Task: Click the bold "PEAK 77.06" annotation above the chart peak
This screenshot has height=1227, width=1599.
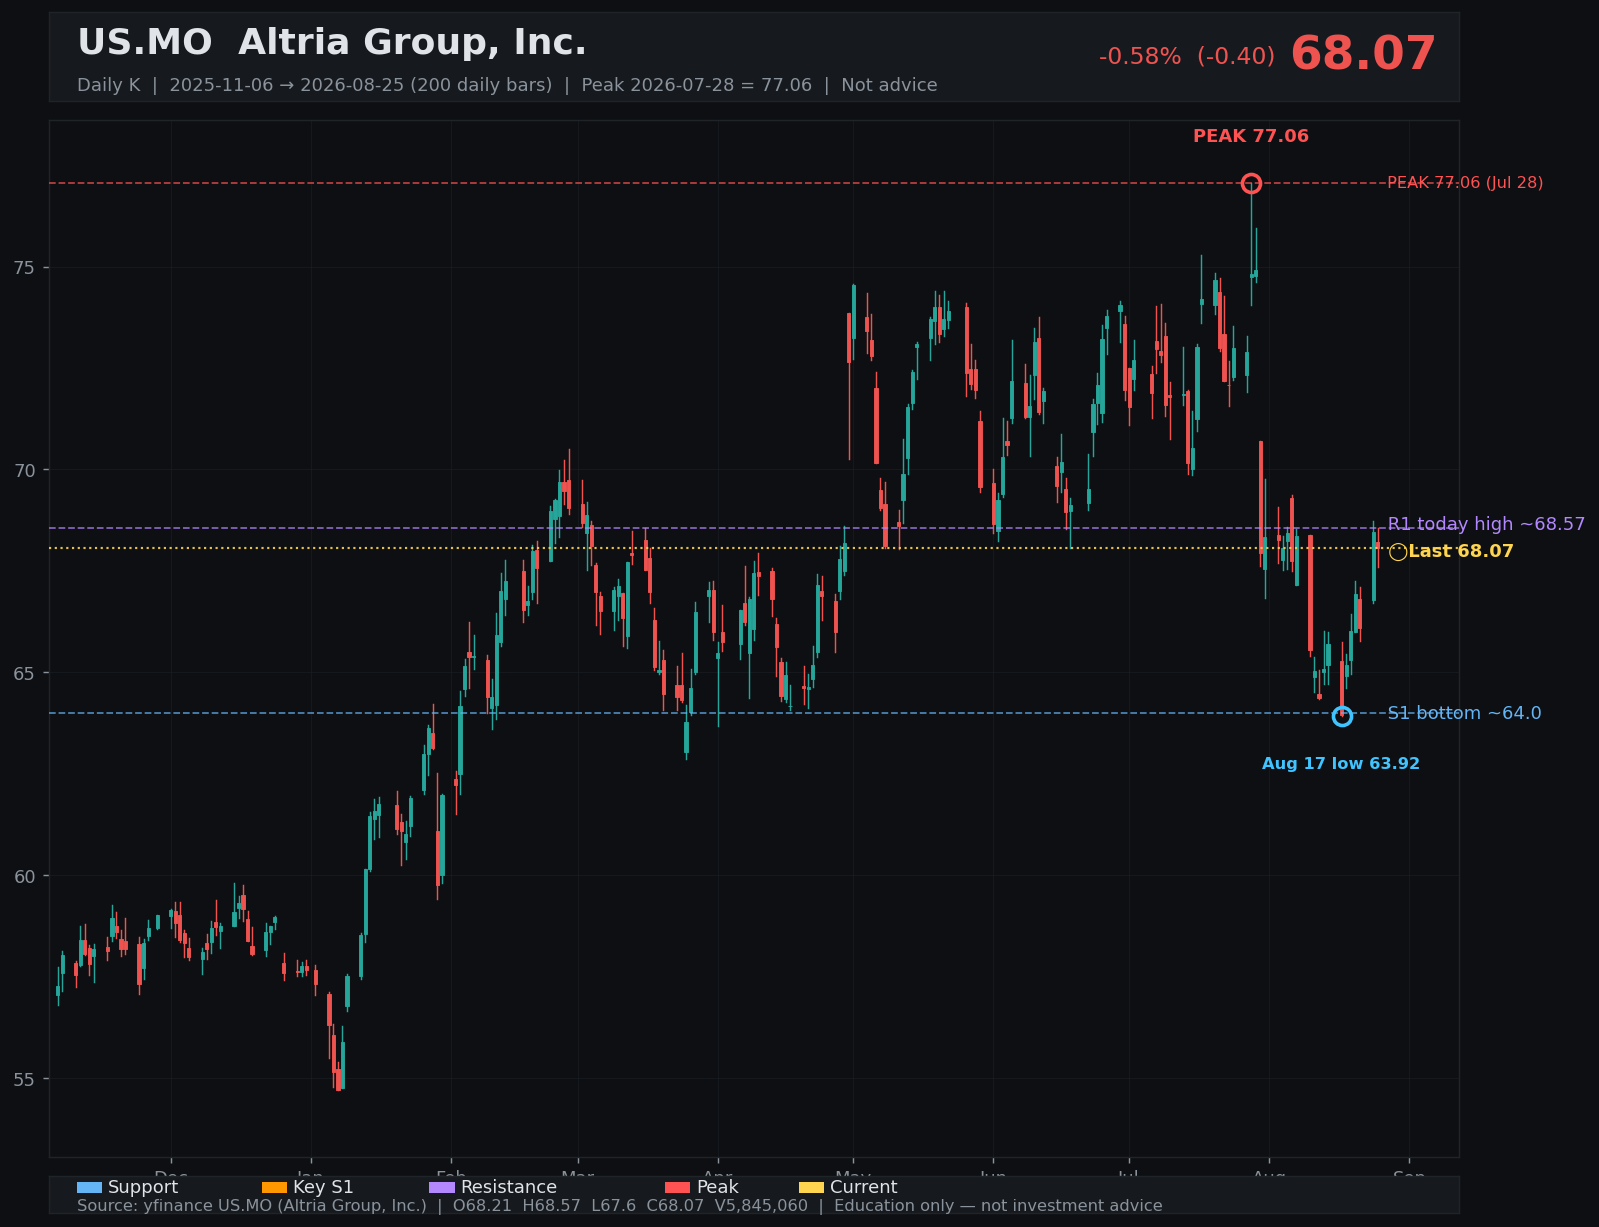Action: [1251, 136]
